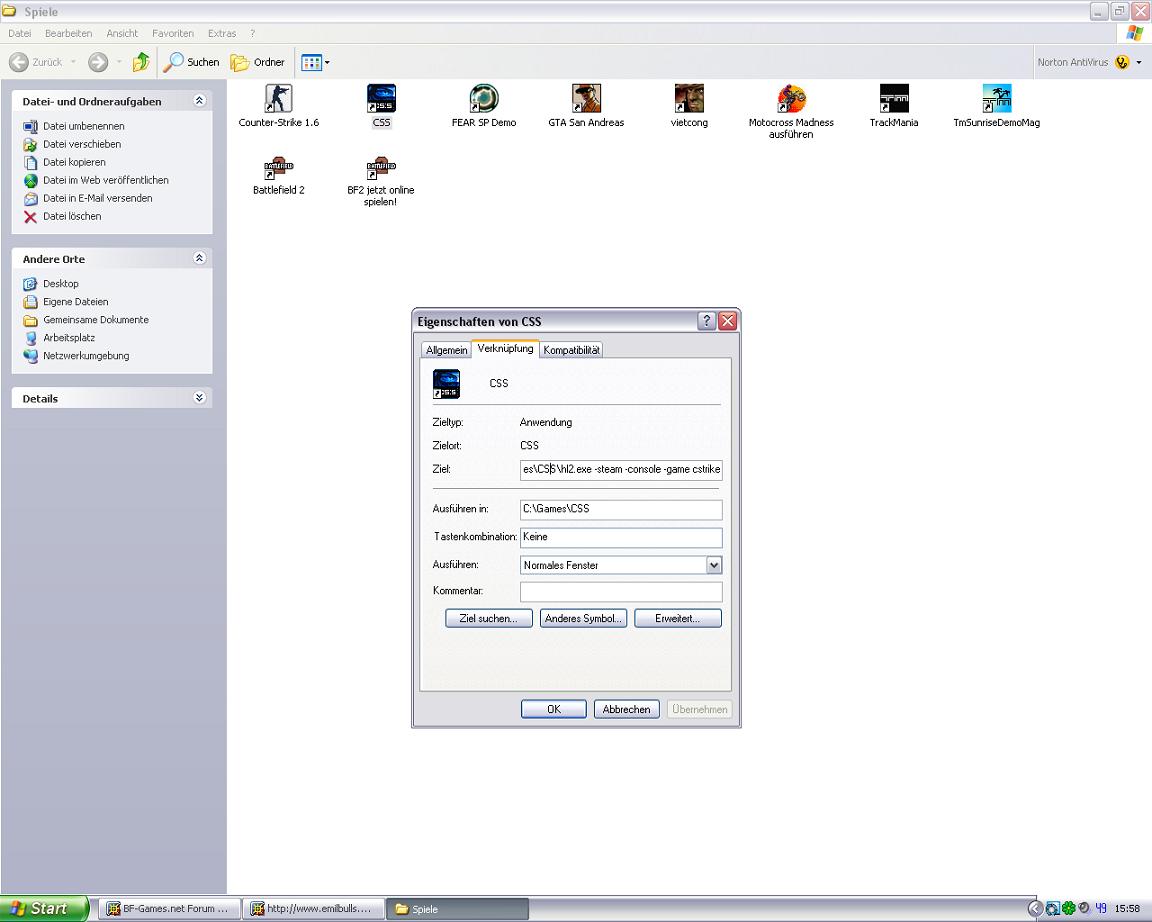Switch to the emilbulls taskbar window
Image resolution: width=1152 pixels, height=922 pixels.
coord(313,909)
